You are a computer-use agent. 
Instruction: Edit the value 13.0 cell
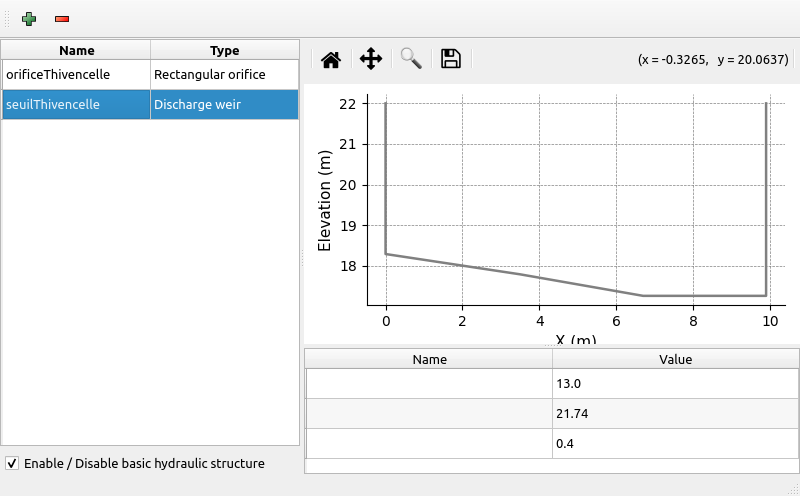675,383
